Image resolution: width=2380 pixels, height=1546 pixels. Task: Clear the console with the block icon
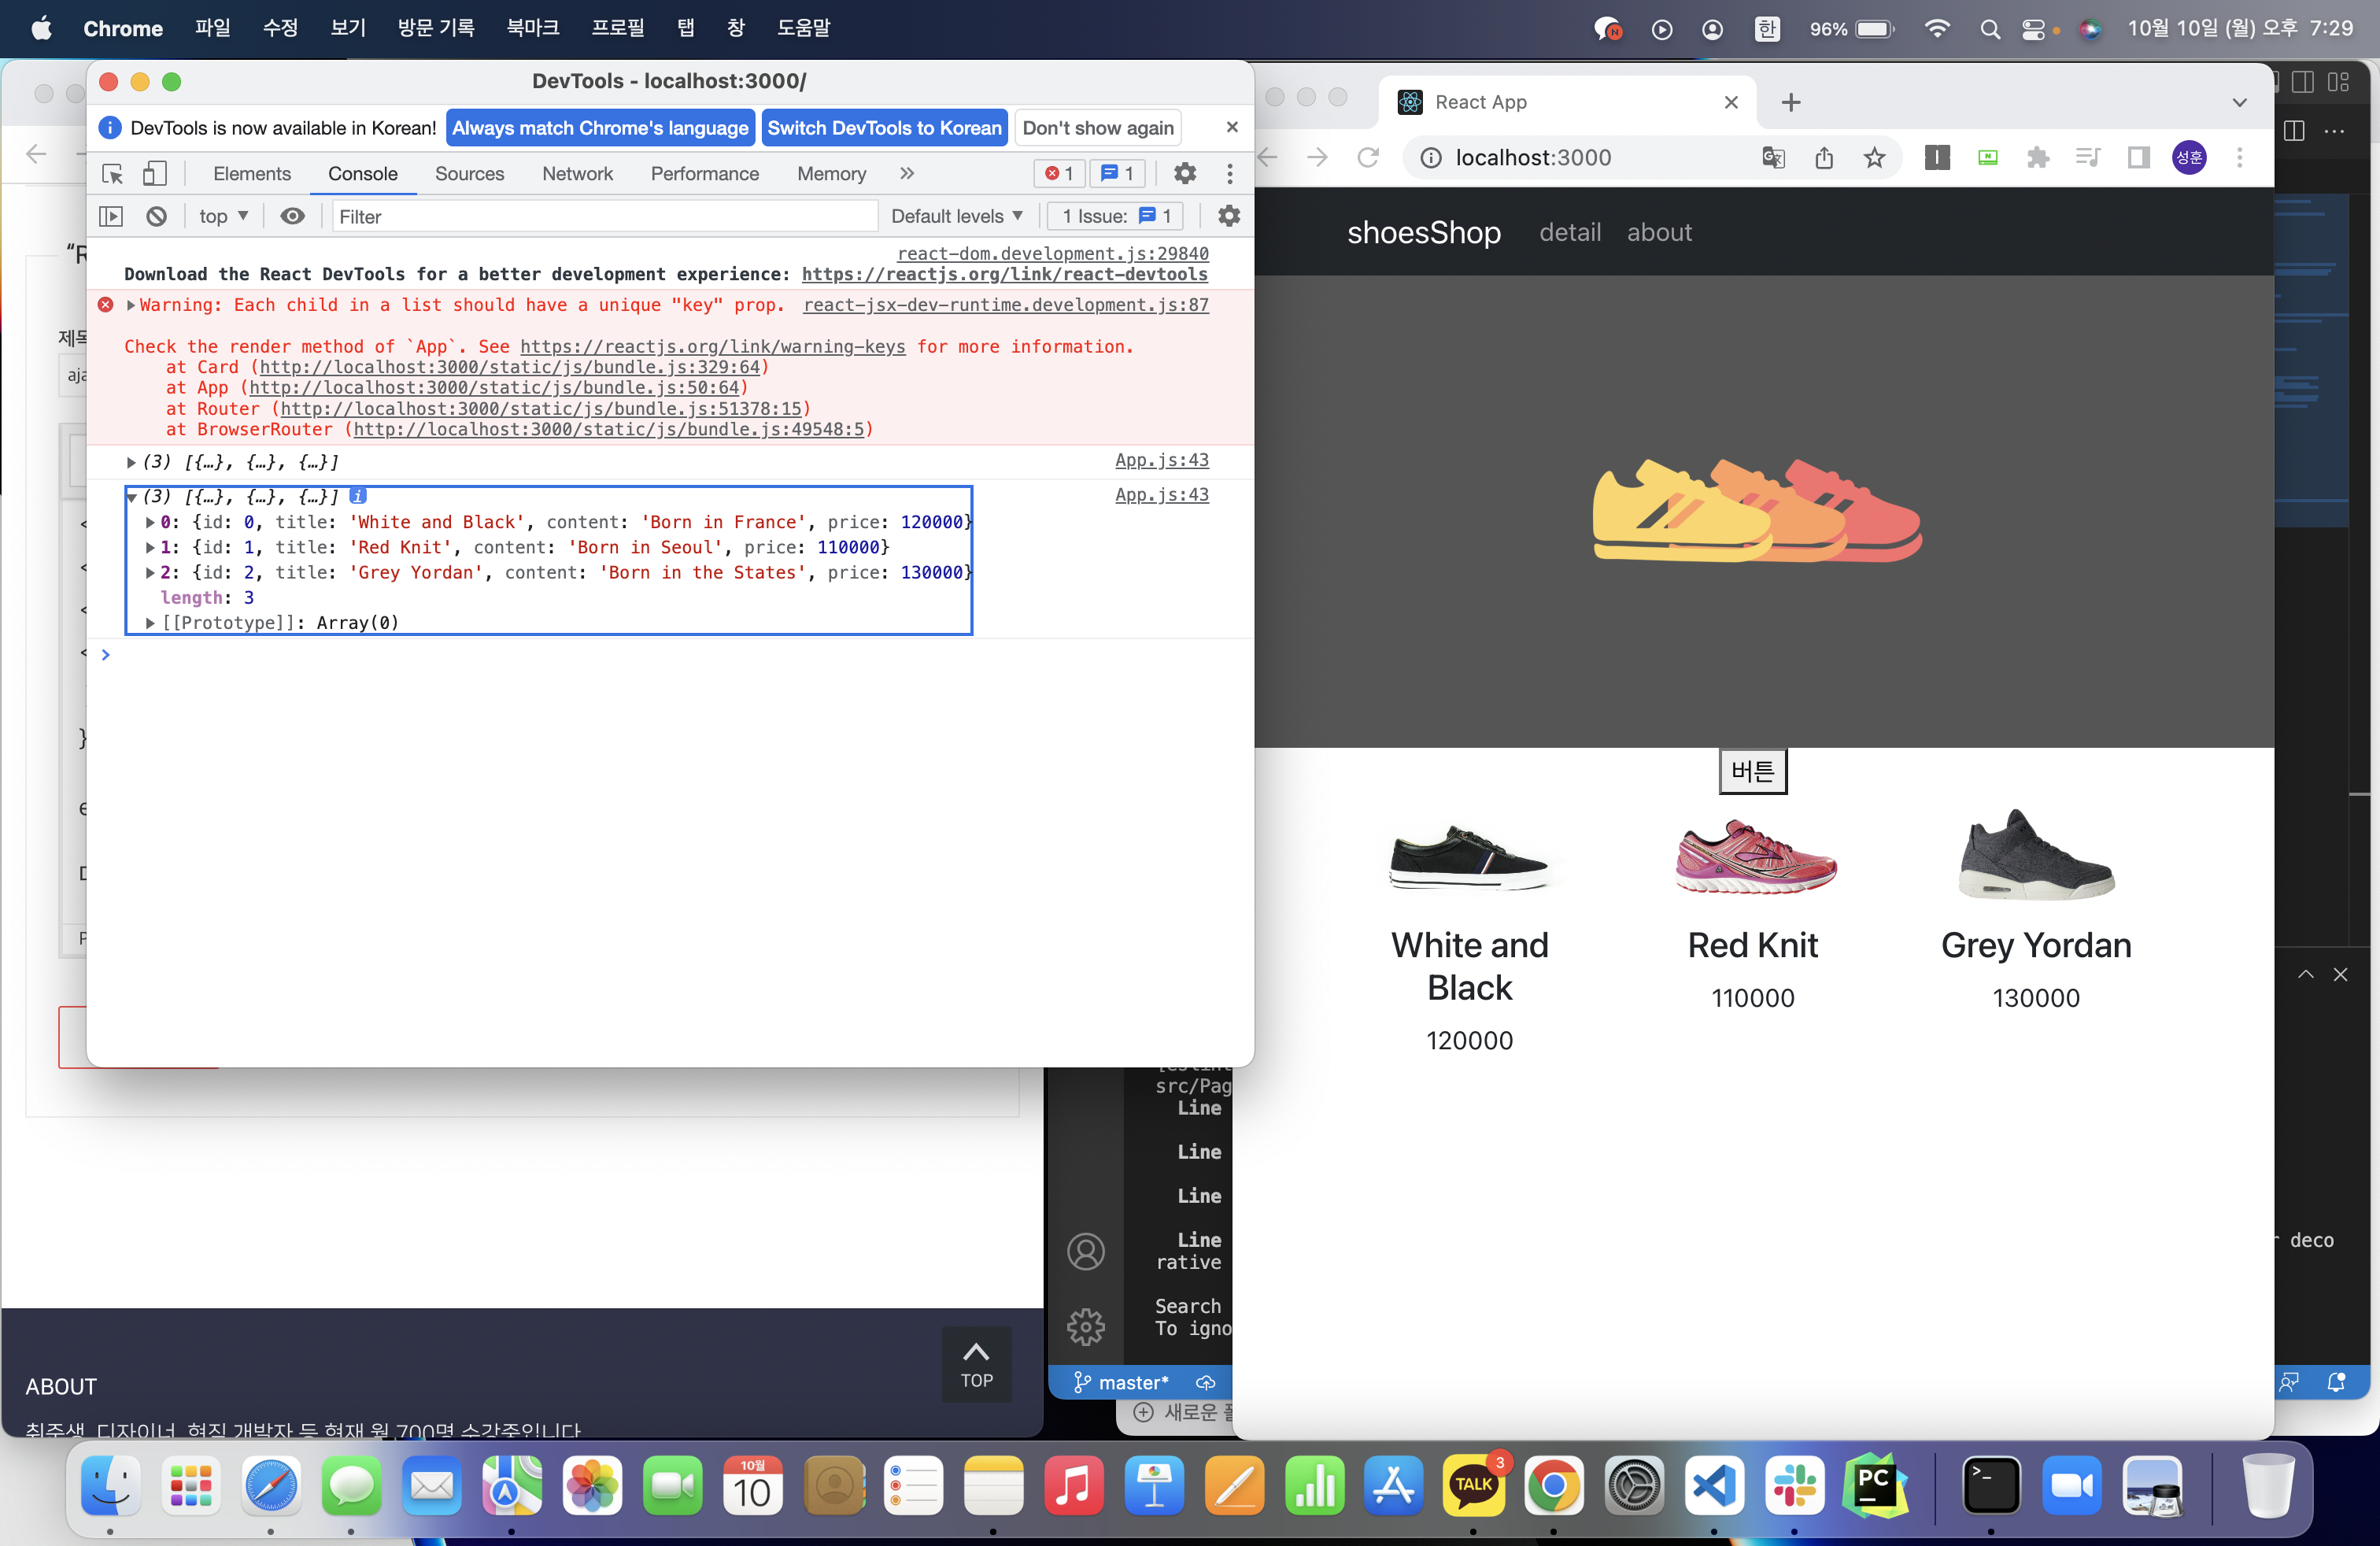(x=156, y=216)
